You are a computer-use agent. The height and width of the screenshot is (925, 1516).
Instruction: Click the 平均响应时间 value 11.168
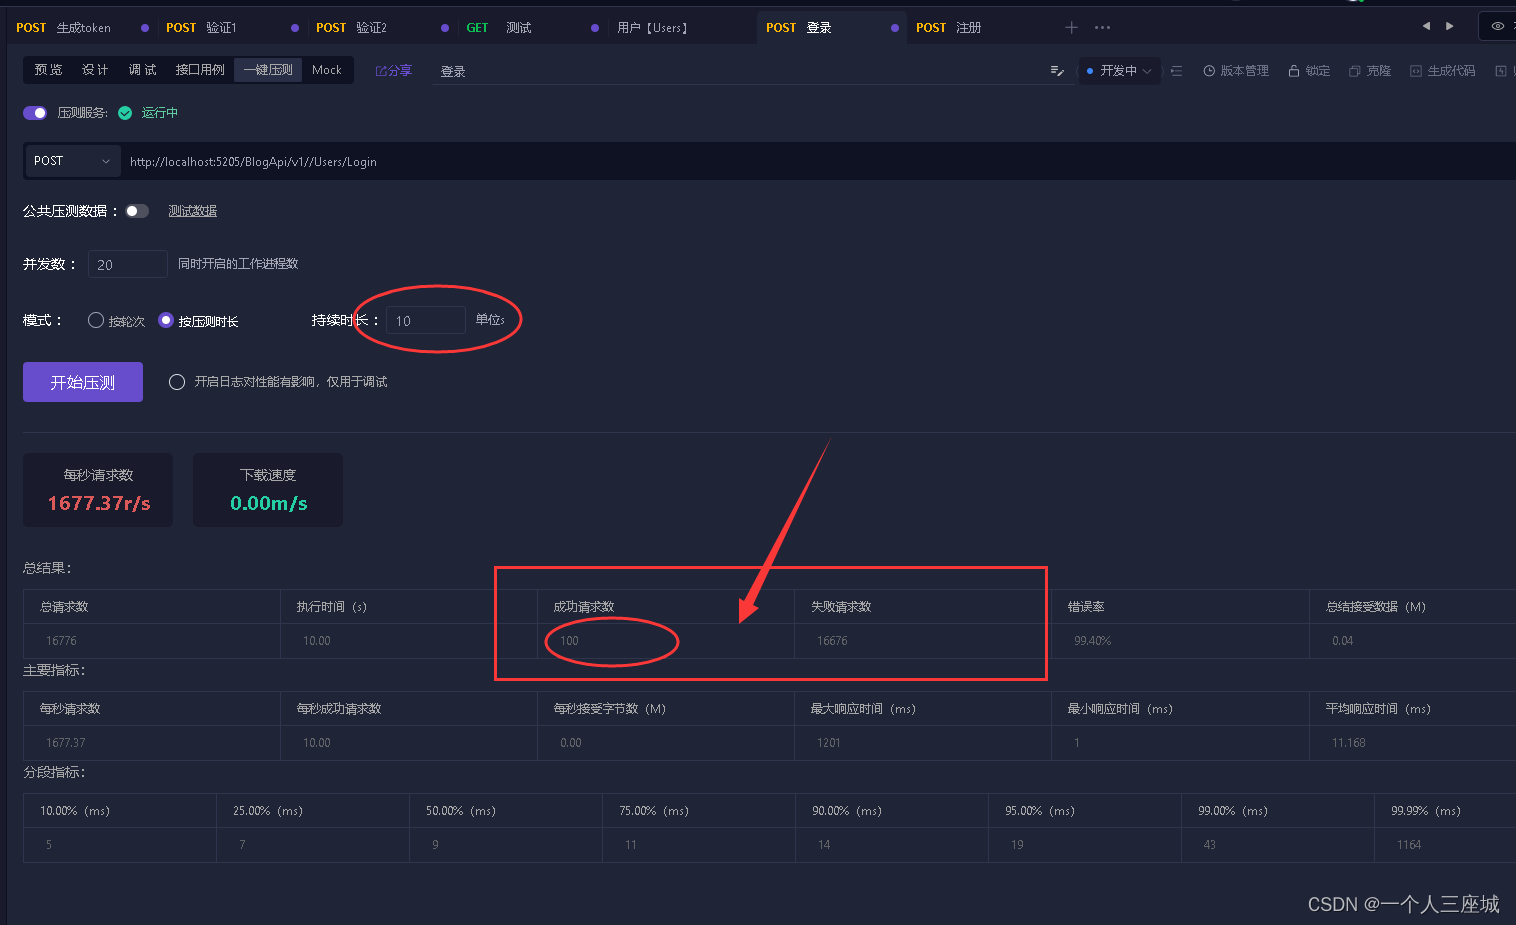[1349, 743]
